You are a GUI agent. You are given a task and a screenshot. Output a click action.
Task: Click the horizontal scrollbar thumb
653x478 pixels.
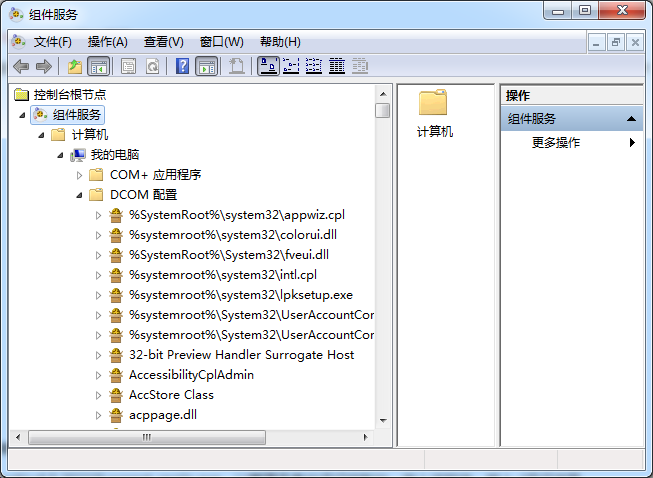pyautogui.click(x=147, y=437)
